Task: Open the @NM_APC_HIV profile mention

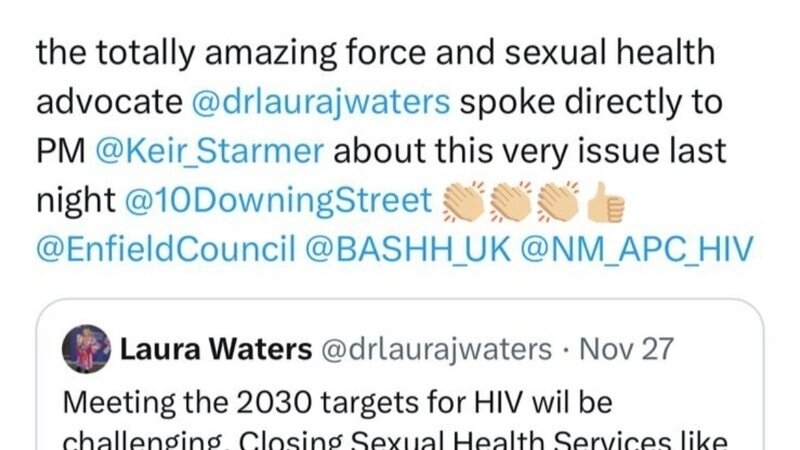Action: 637,249
